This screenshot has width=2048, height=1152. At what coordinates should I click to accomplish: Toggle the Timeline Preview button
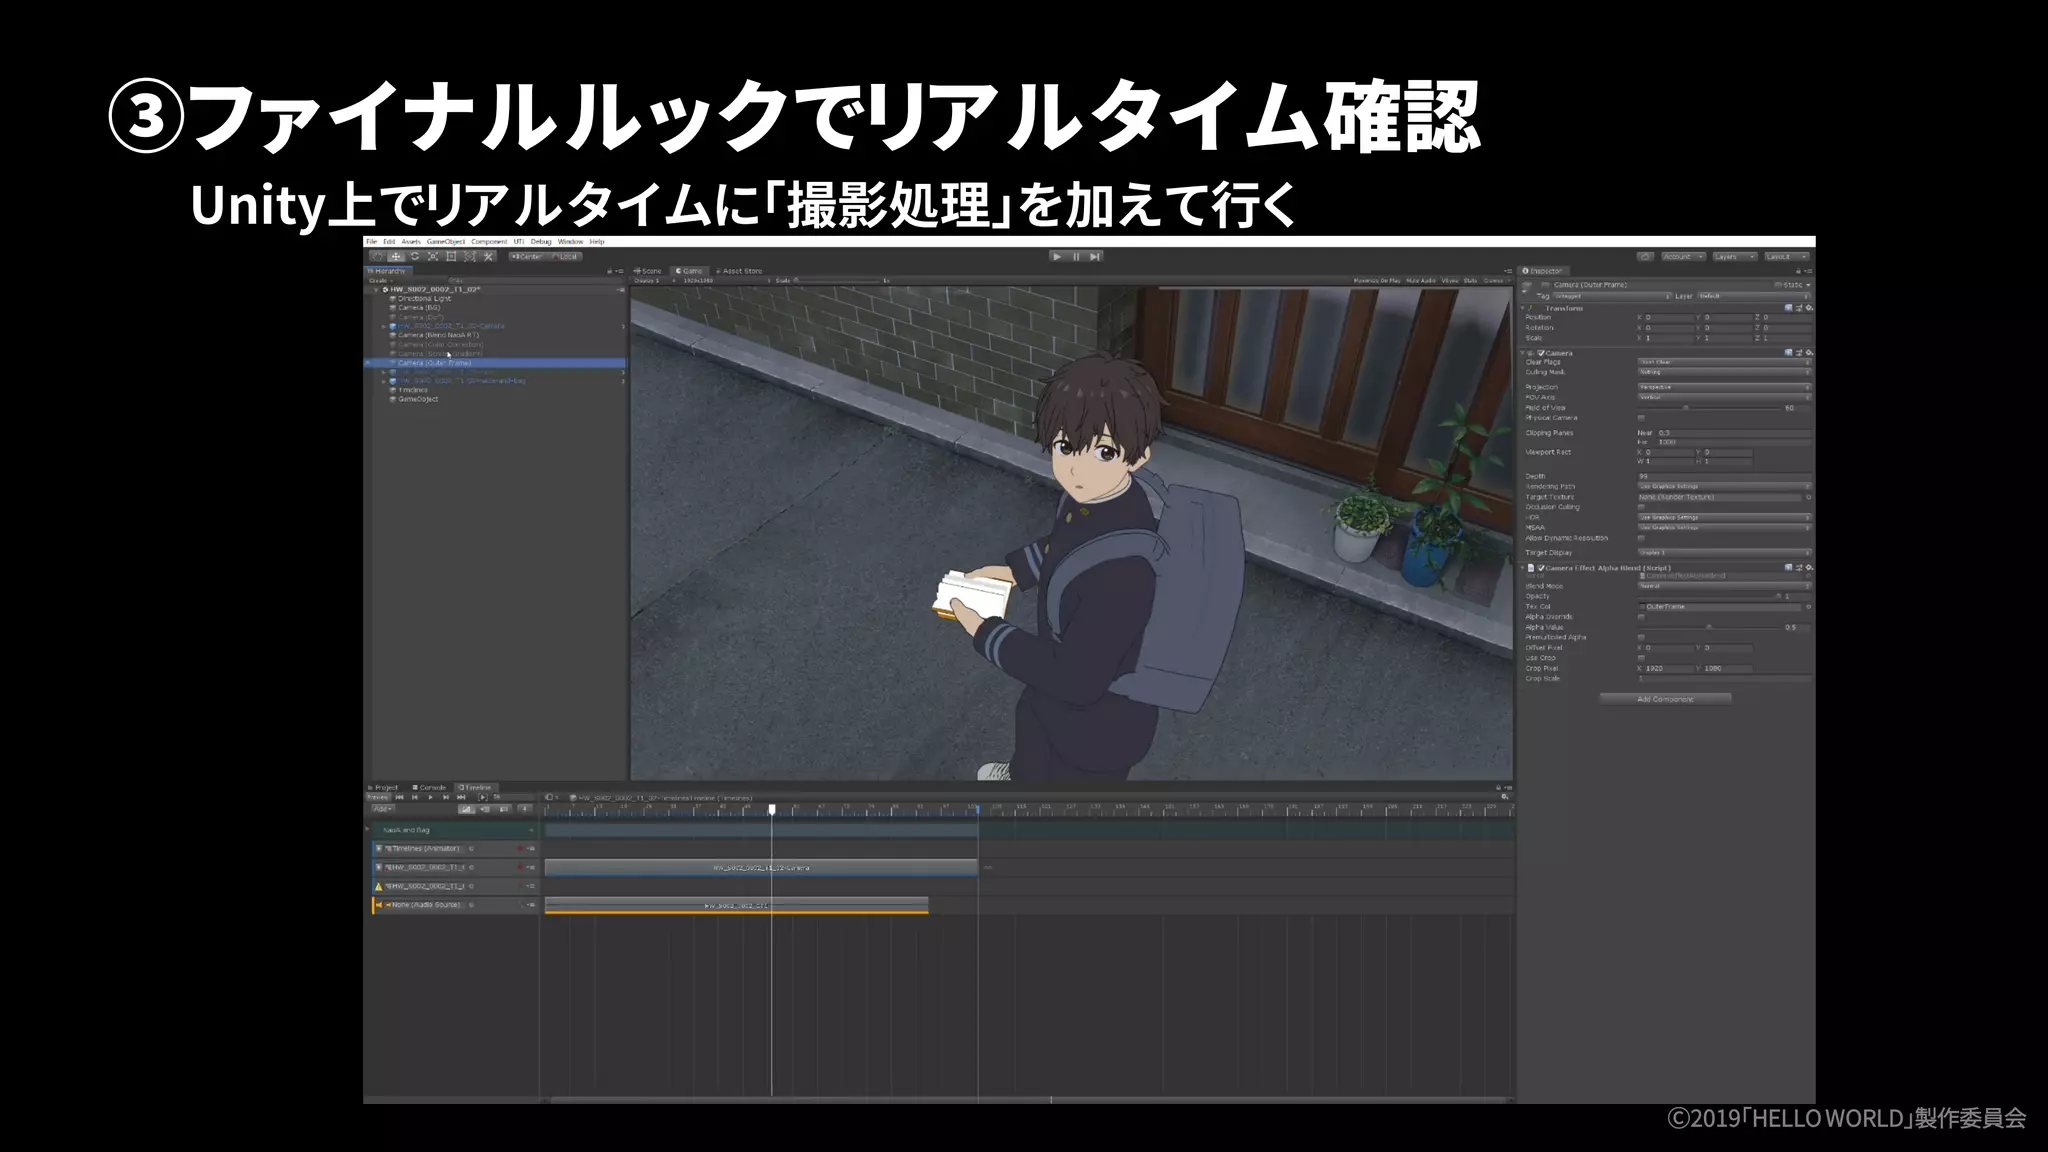click(x=378, y=798)
